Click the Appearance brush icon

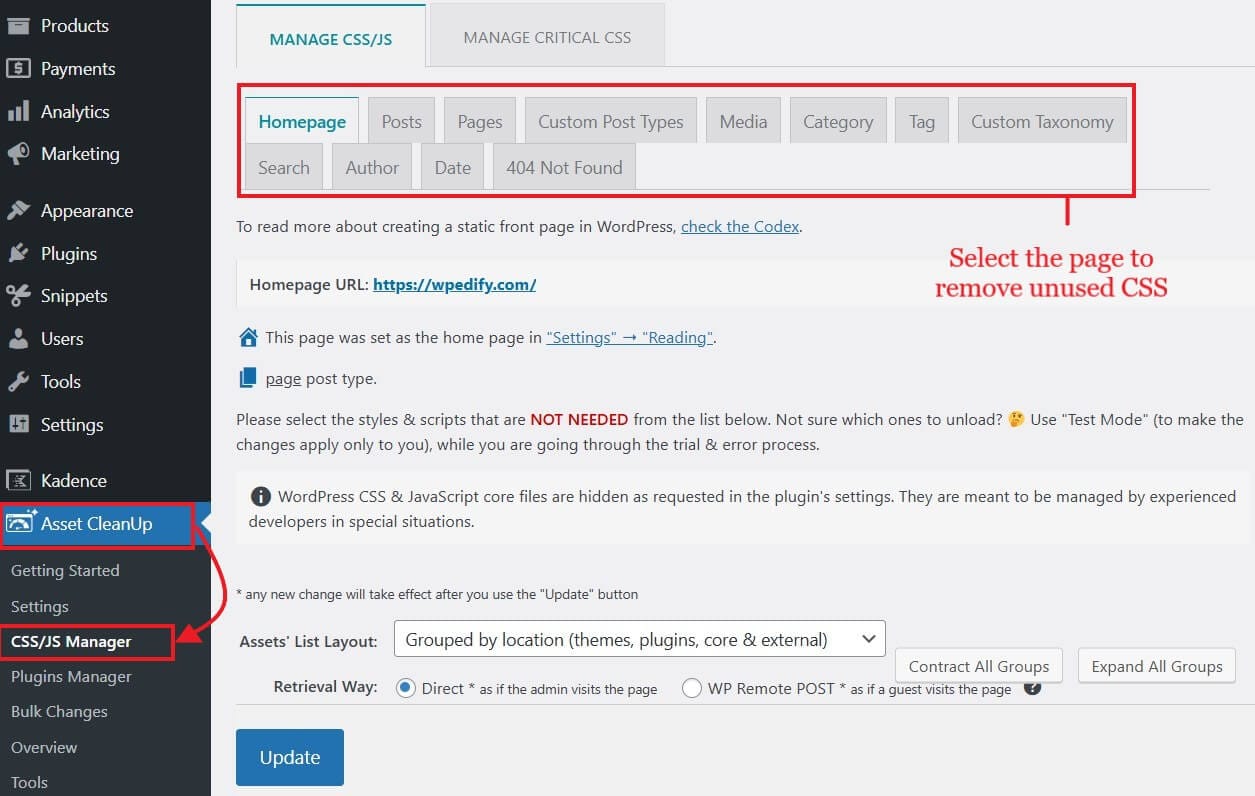coord(18,210)
